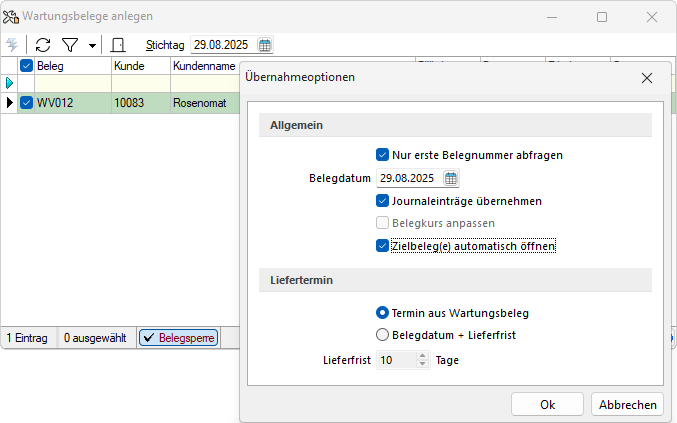Toggle the header select-all checkbox
Image resolution: width=677 pixels, height=423 pixels.
(x=26, y=65)
